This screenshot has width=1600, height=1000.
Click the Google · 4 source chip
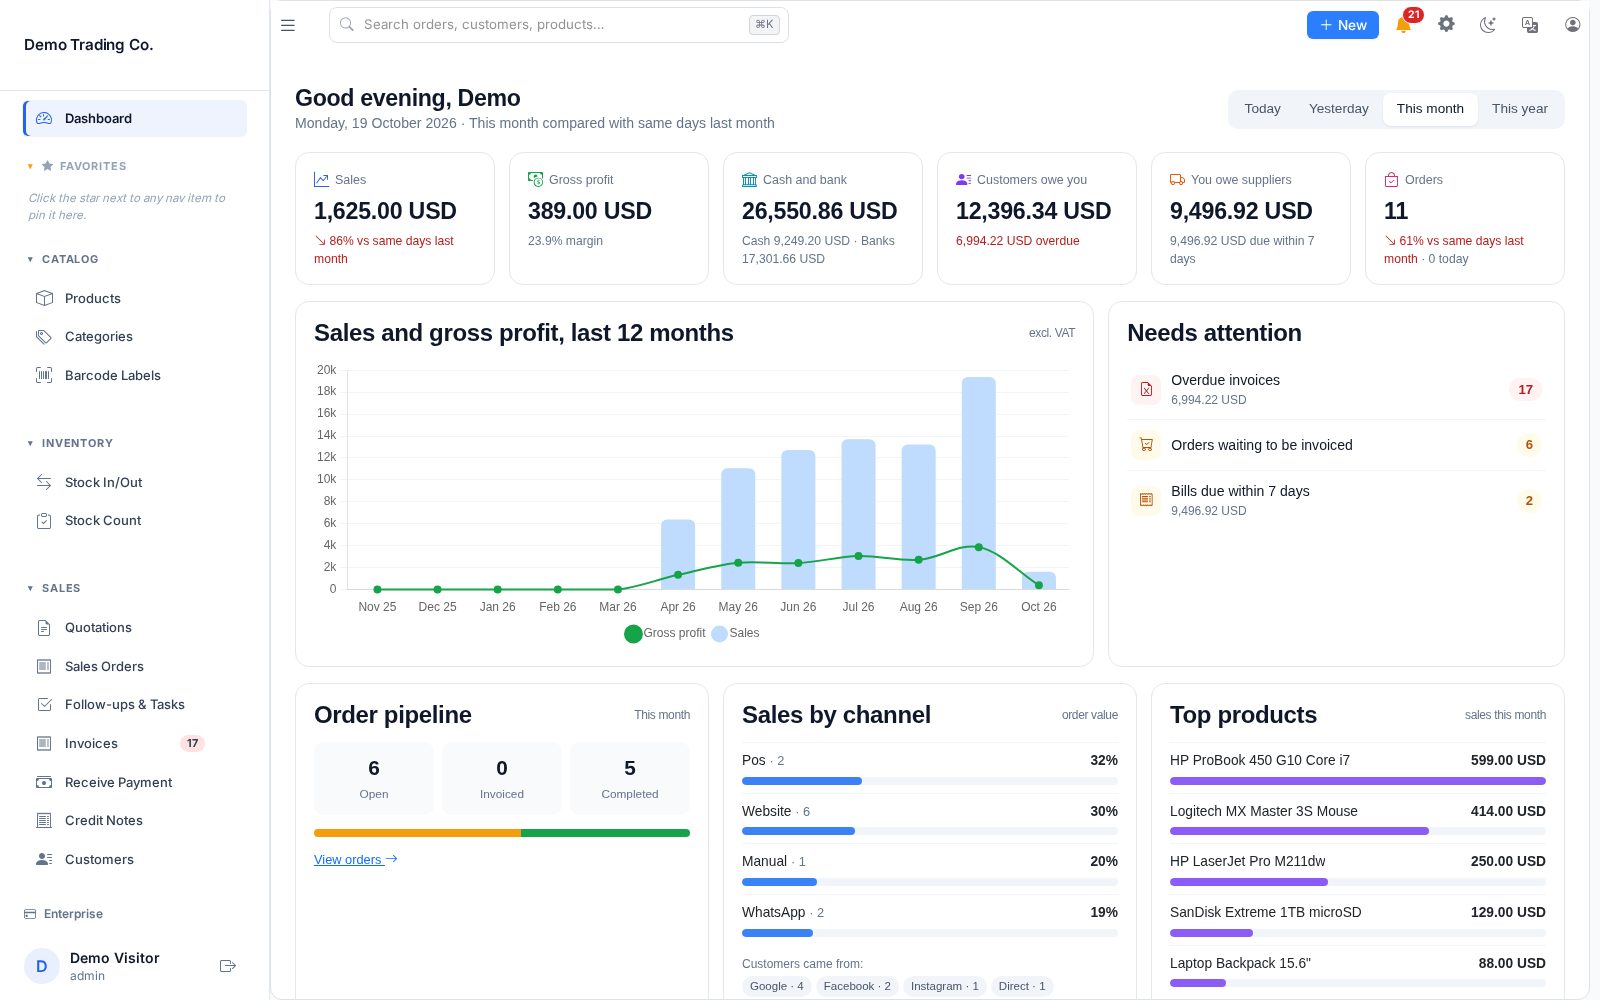point(777,986)
